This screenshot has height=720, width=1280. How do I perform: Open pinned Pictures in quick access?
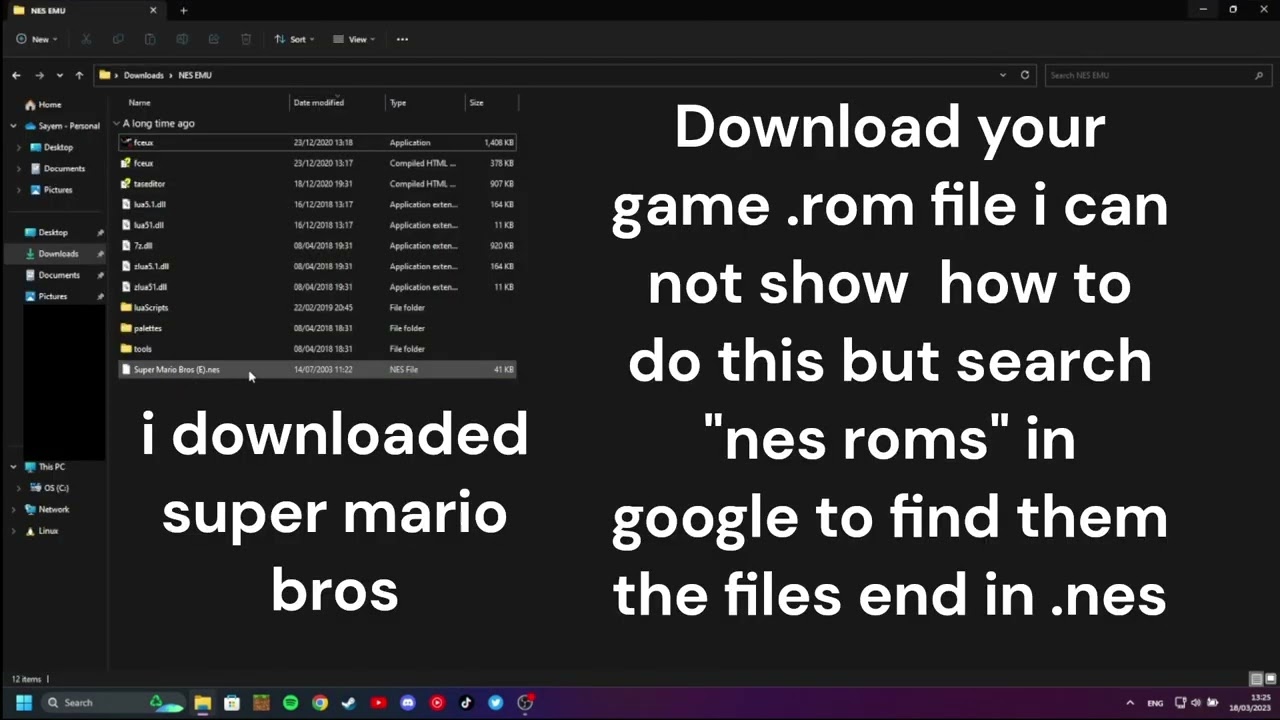coord(52,296)
